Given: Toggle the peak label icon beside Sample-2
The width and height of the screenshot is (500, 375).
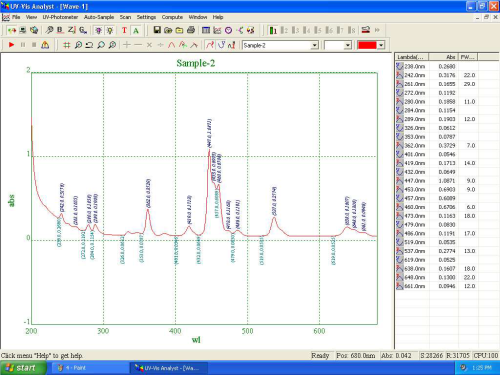Looking at the screenshot, I should (x=232, y=45).
